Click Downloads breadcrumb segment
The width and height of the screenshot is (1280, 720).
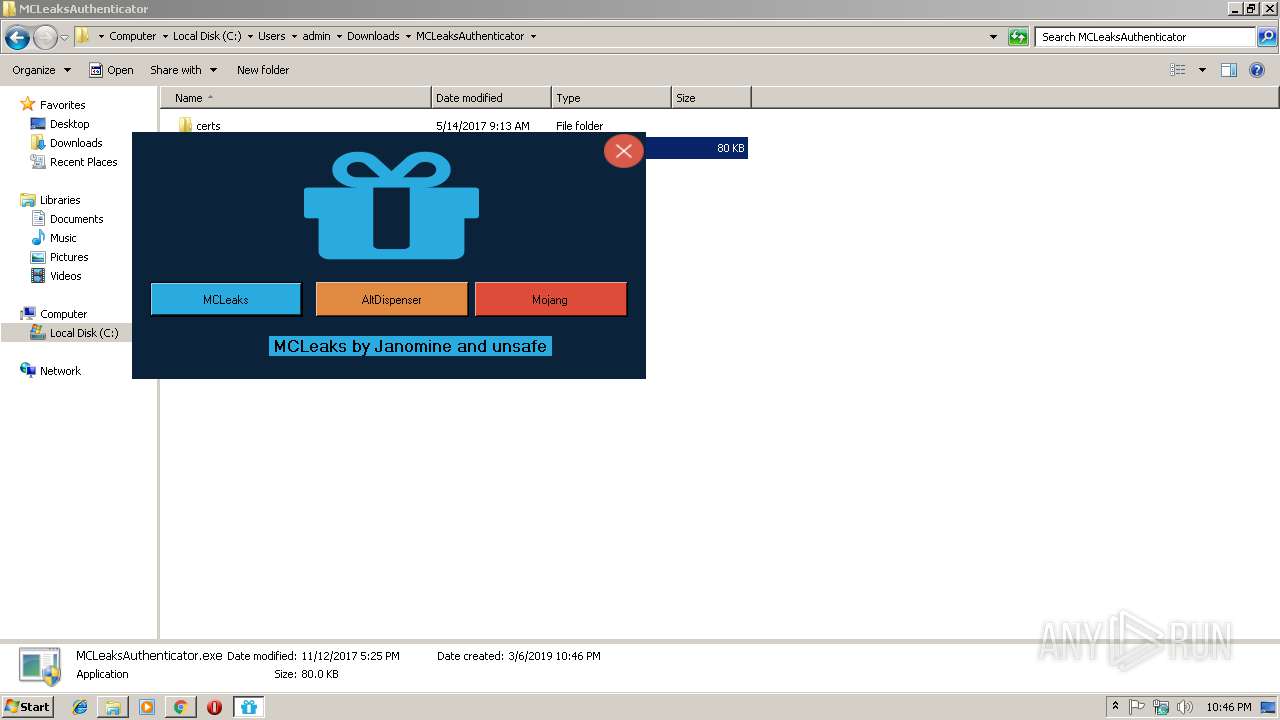[x=373, y=36]
